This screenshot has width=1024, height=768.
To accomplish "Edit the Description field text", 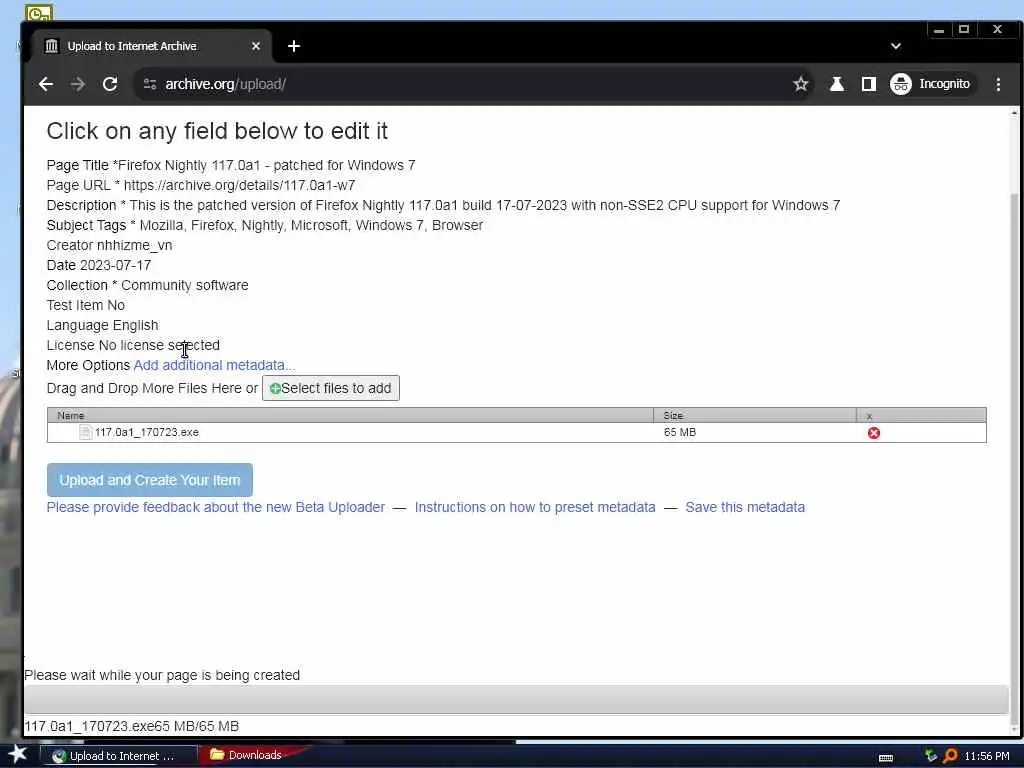I will 485,205.
